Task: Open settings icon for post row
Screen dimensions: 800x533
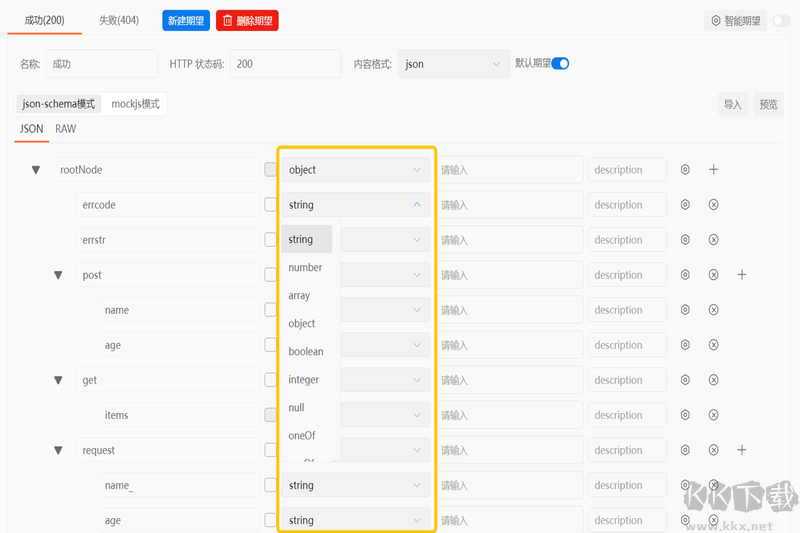Action: [685, 274]
